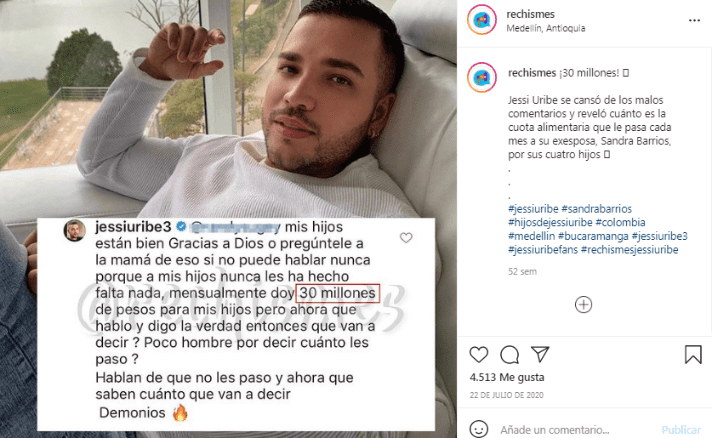Image resolution: width=712 pixels, height=438 pixels.
Task: Click the rechismes profile avatar in header
Action: pyautogui.click(x=482, y=20)
